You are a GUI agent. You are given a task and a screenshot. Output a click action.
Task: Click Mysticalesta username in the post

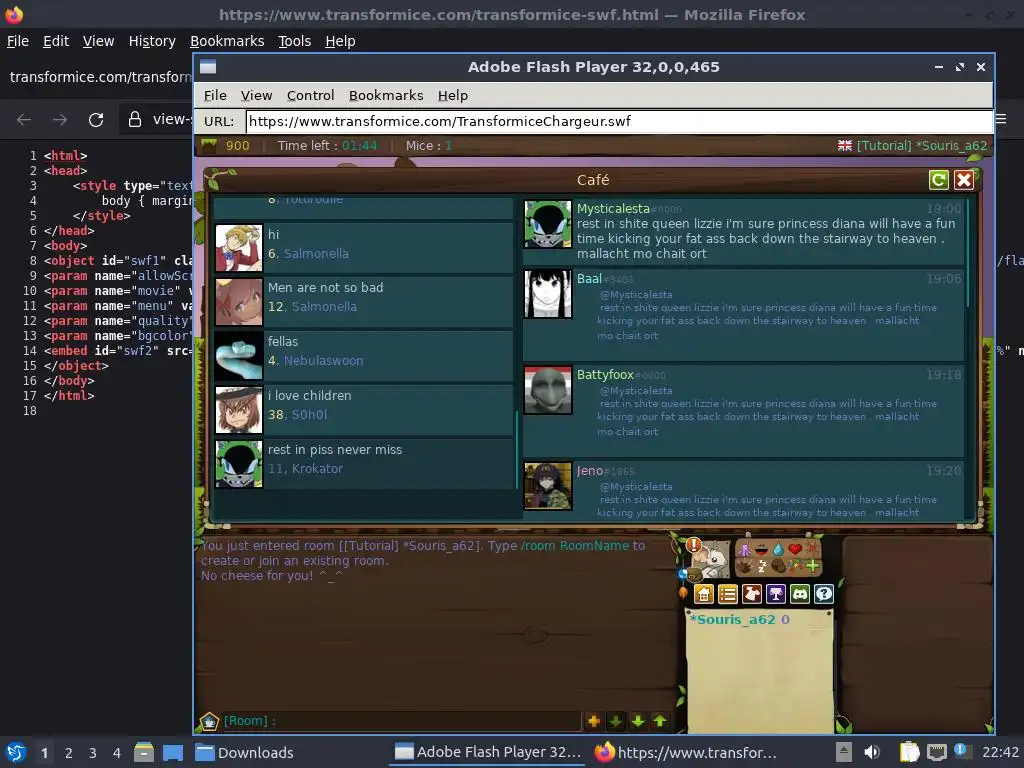pyautogui.click(x=613, y=209)
